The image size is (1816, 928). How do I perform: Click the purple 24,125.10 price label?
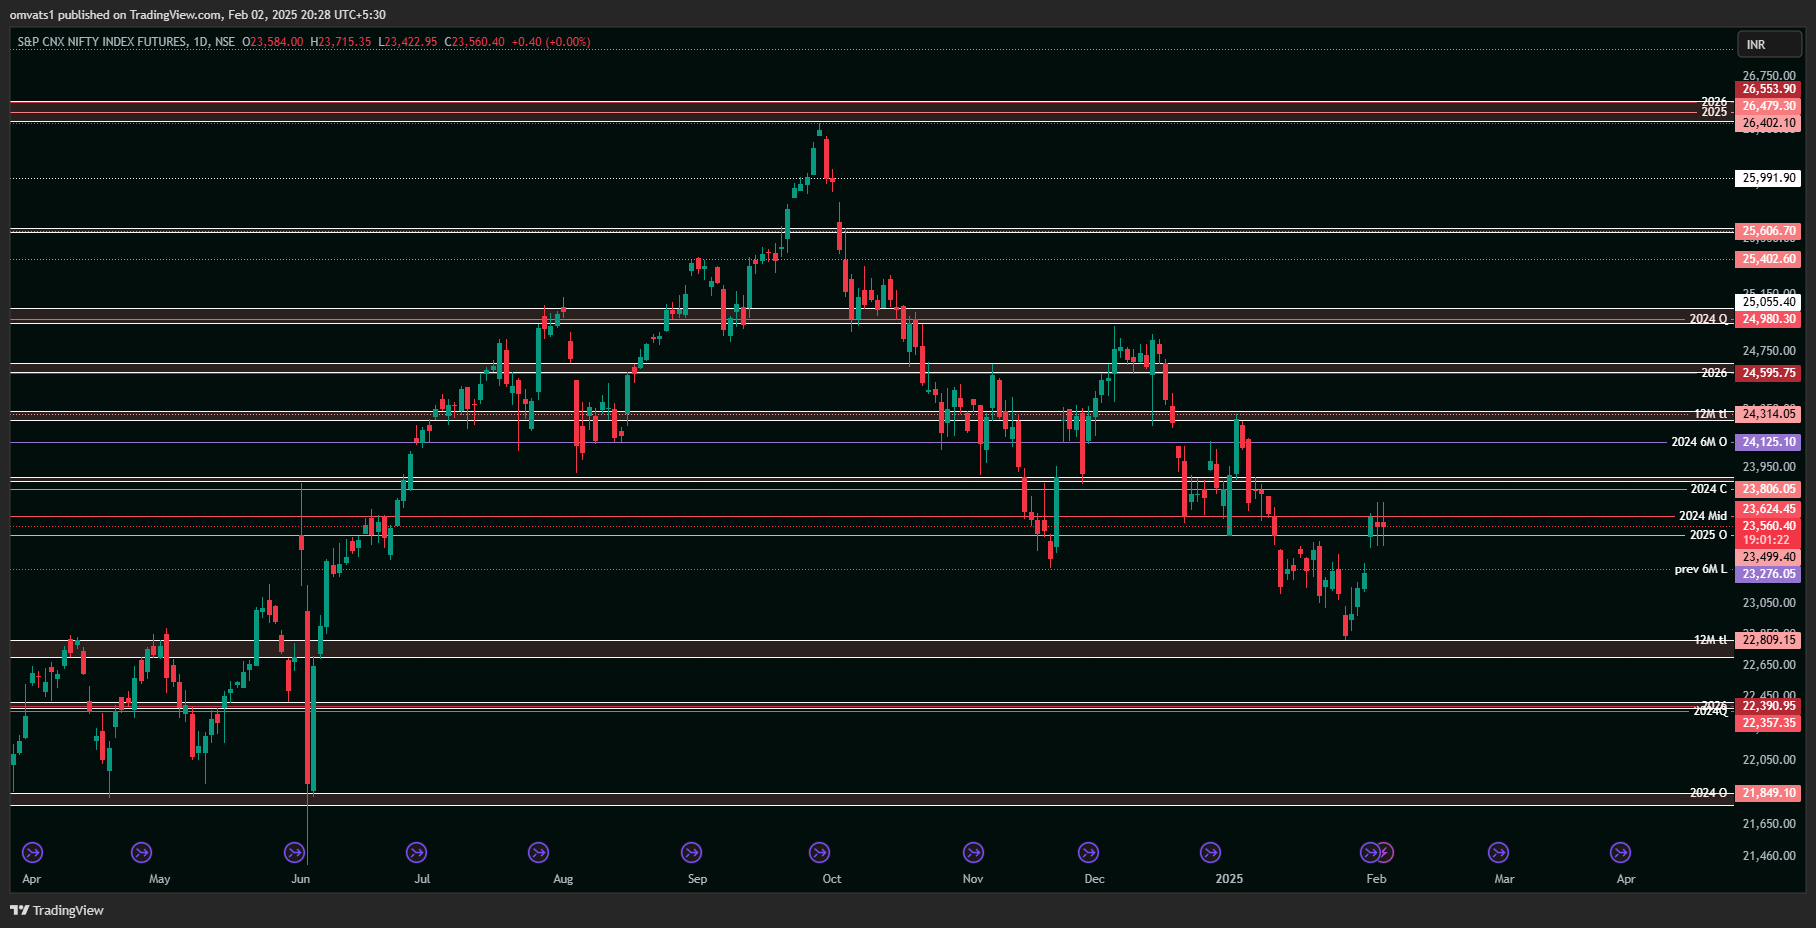(x=1768, y=442)
